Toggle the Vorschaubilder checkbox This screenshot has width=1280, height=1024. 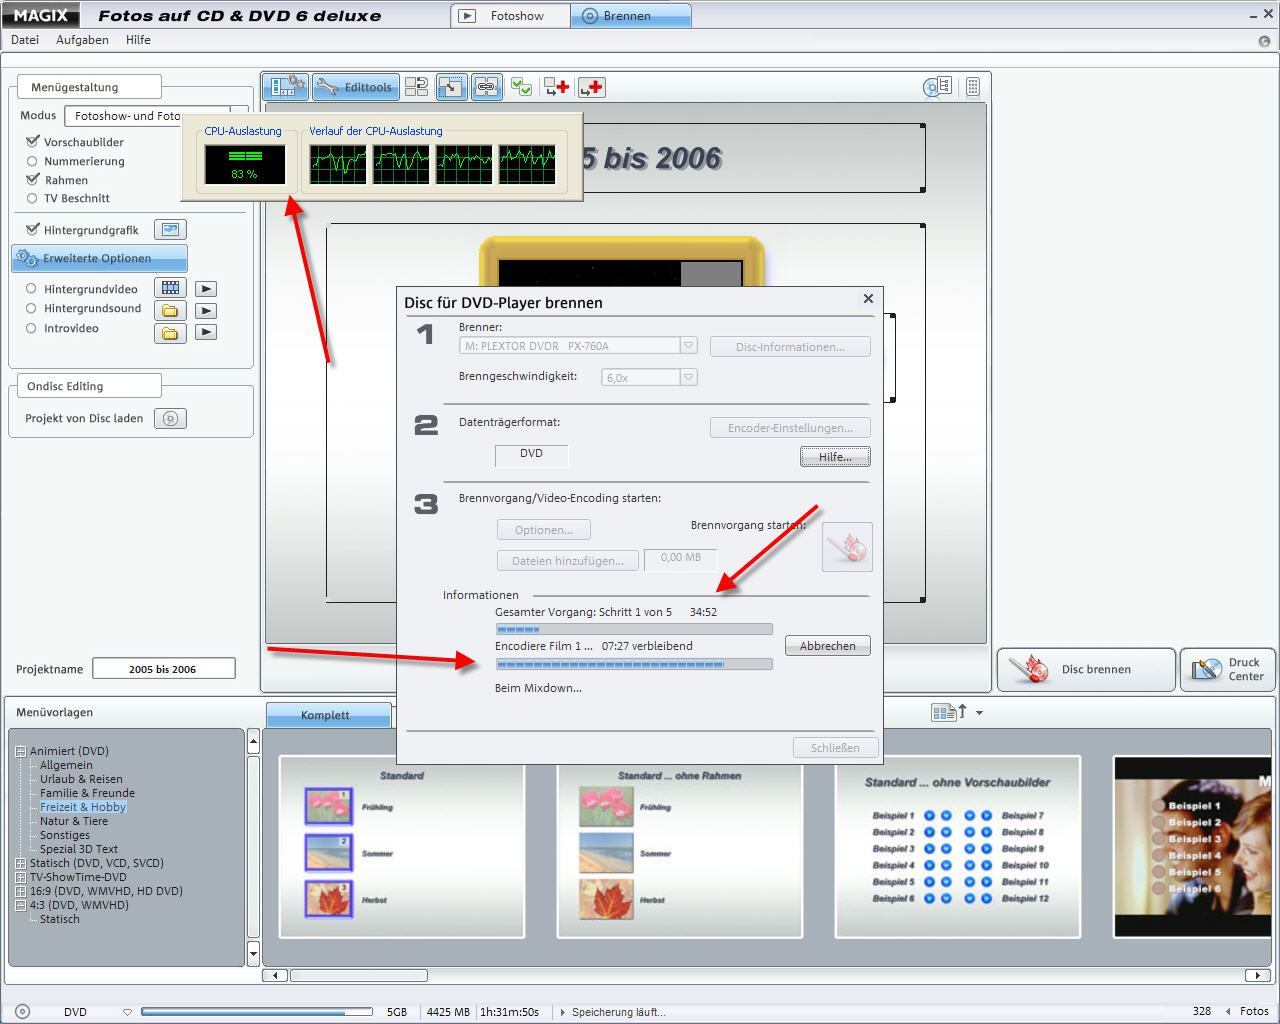pos(33,142)
